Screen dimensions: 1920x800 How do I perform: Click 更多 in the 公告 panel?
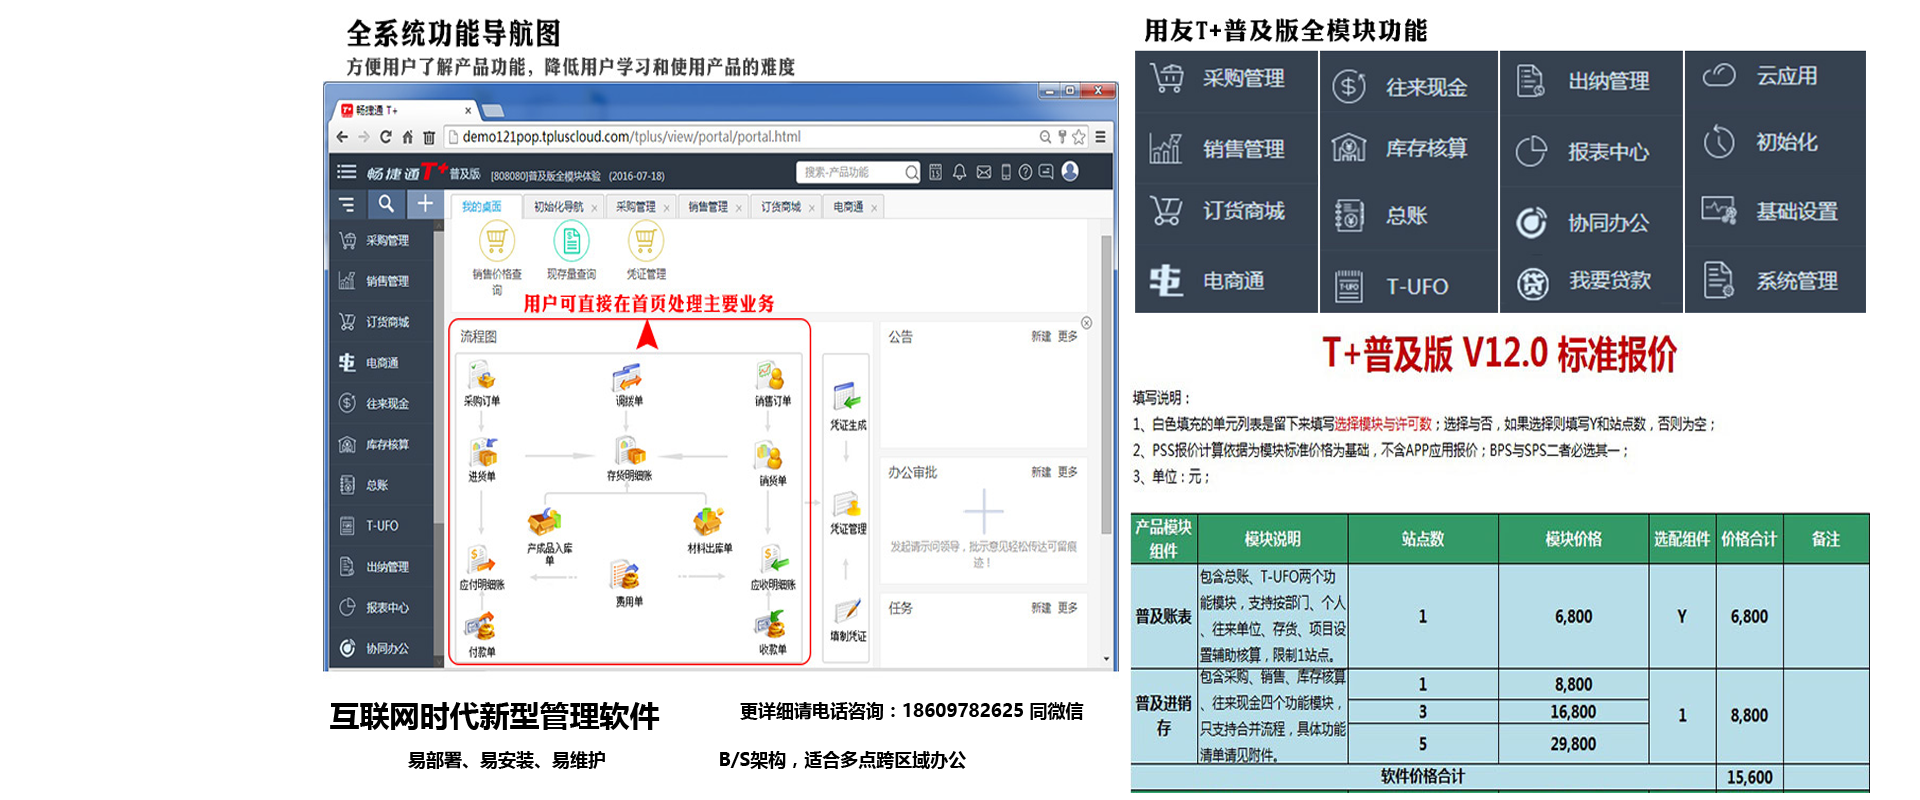click(1068, 337)
